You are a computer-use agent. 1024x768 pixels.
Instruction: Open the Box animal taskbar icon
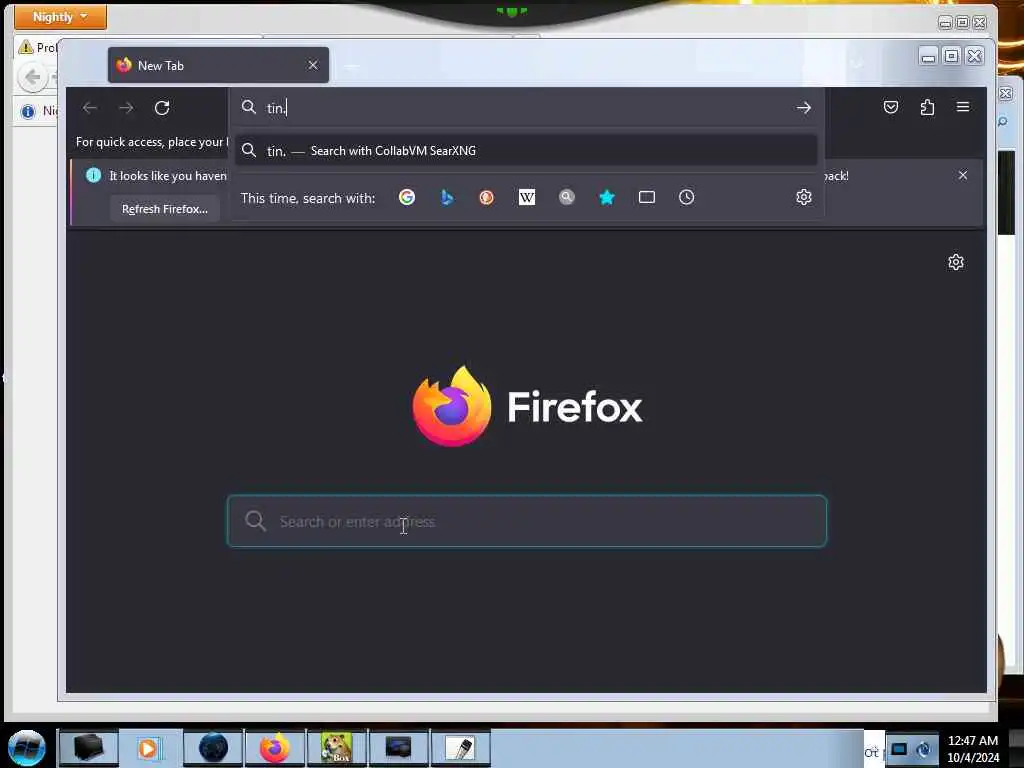click(x=337, y=748)
